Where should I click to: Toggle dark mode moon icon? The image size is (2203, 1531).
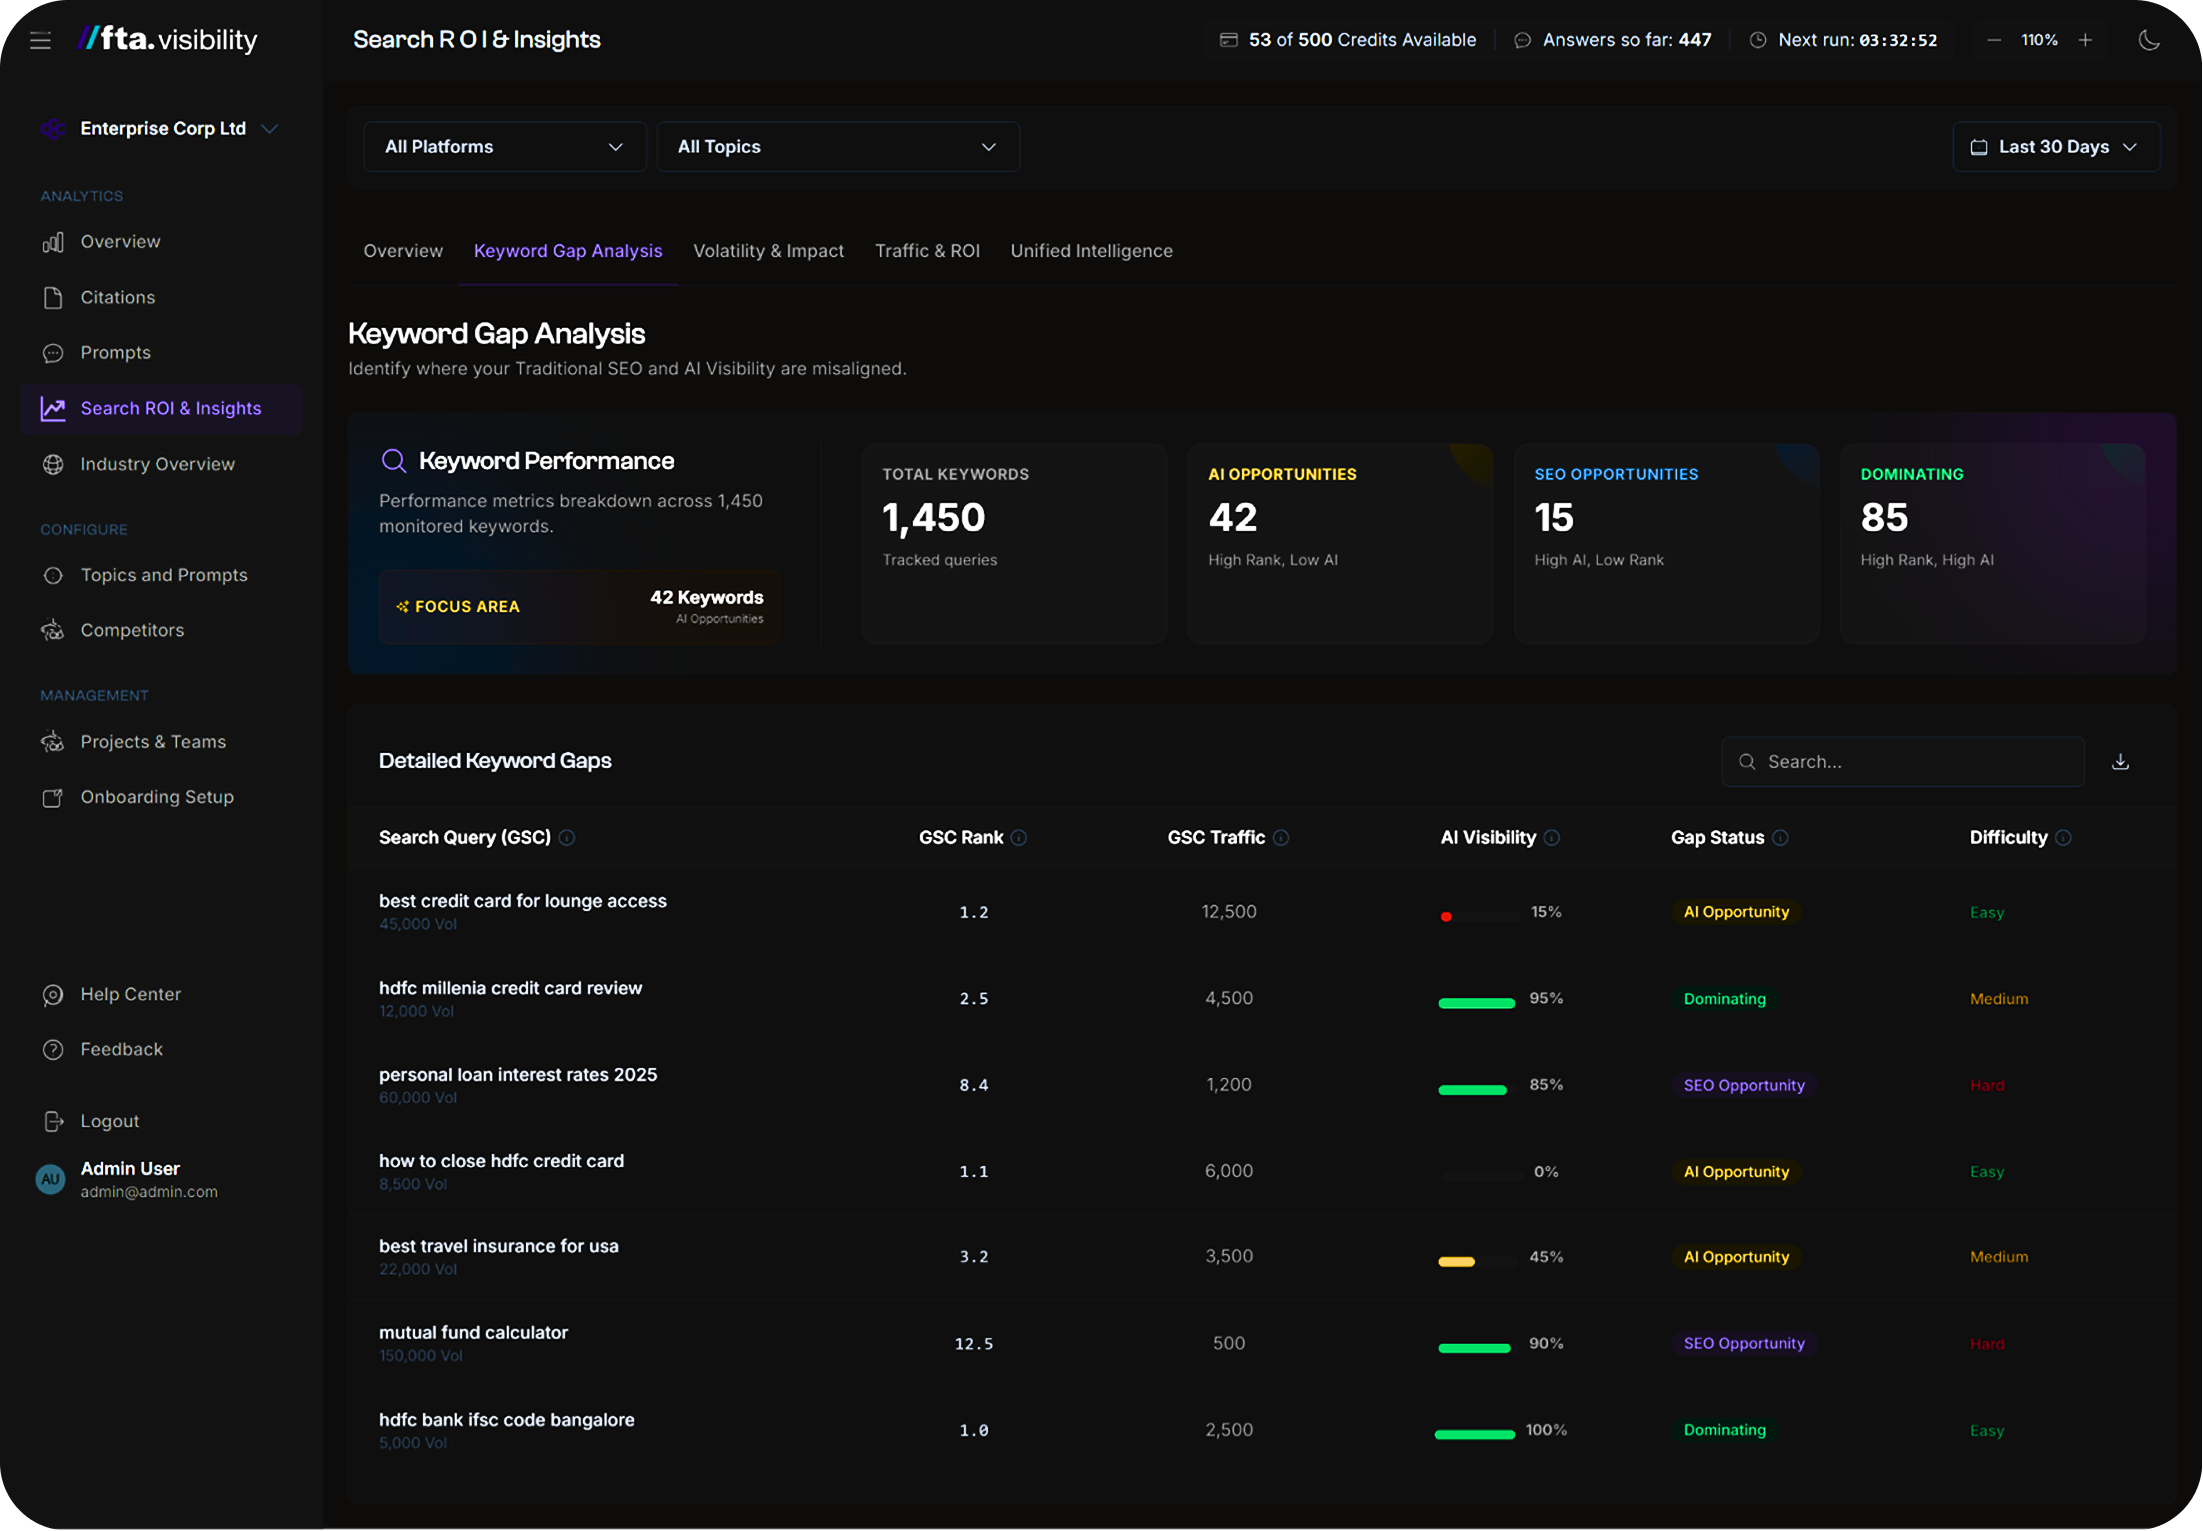2149,40
